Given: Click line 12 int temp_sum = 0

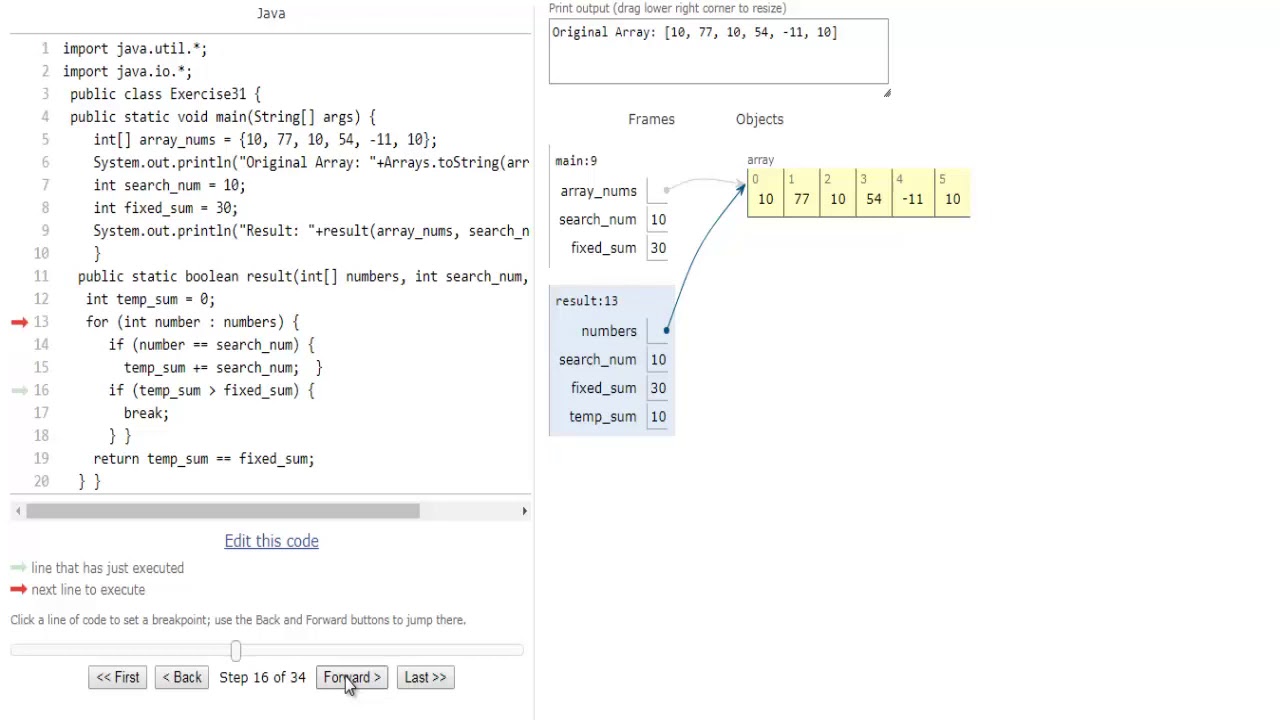Looking at the screenshot, I should click(x=150, y=299).
